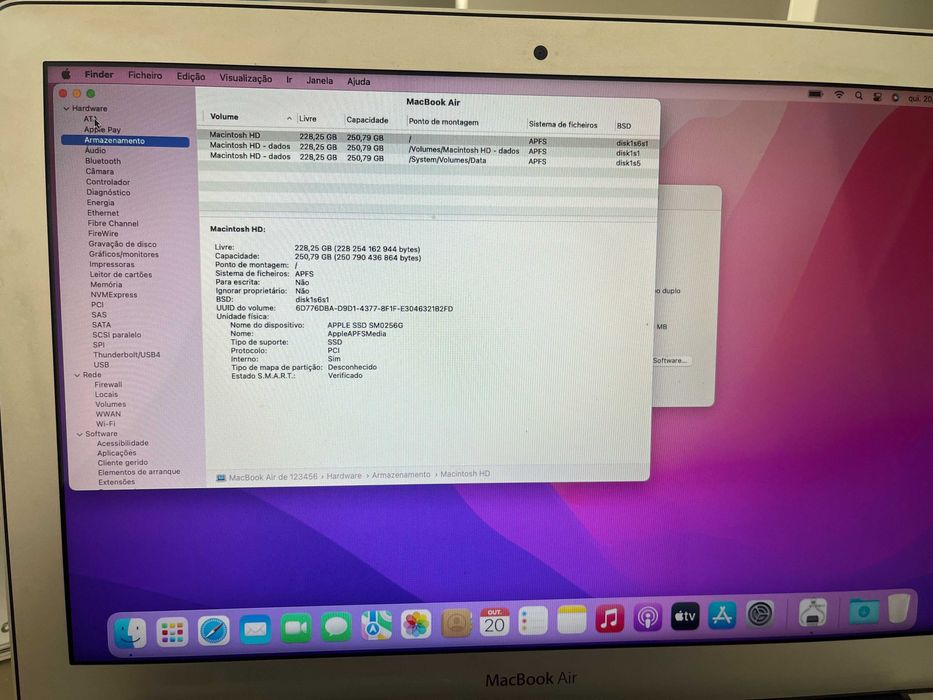
Task: Open Messages in the Dock
Action: coord(336,627)
